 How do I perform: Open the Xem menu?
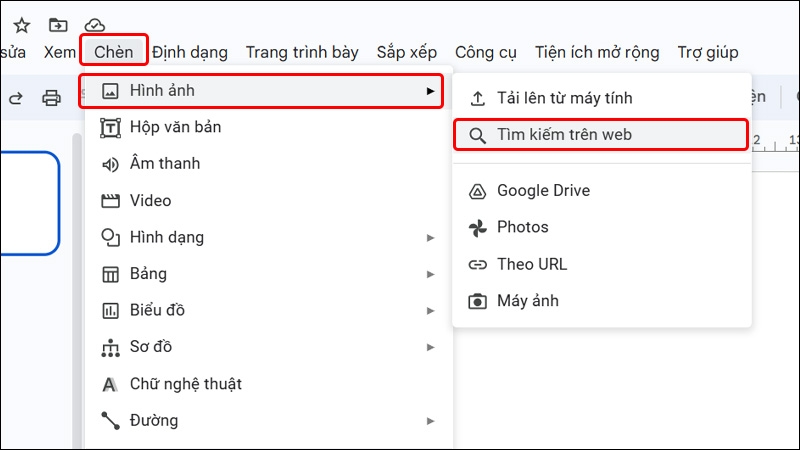click(x=60, y=52)
